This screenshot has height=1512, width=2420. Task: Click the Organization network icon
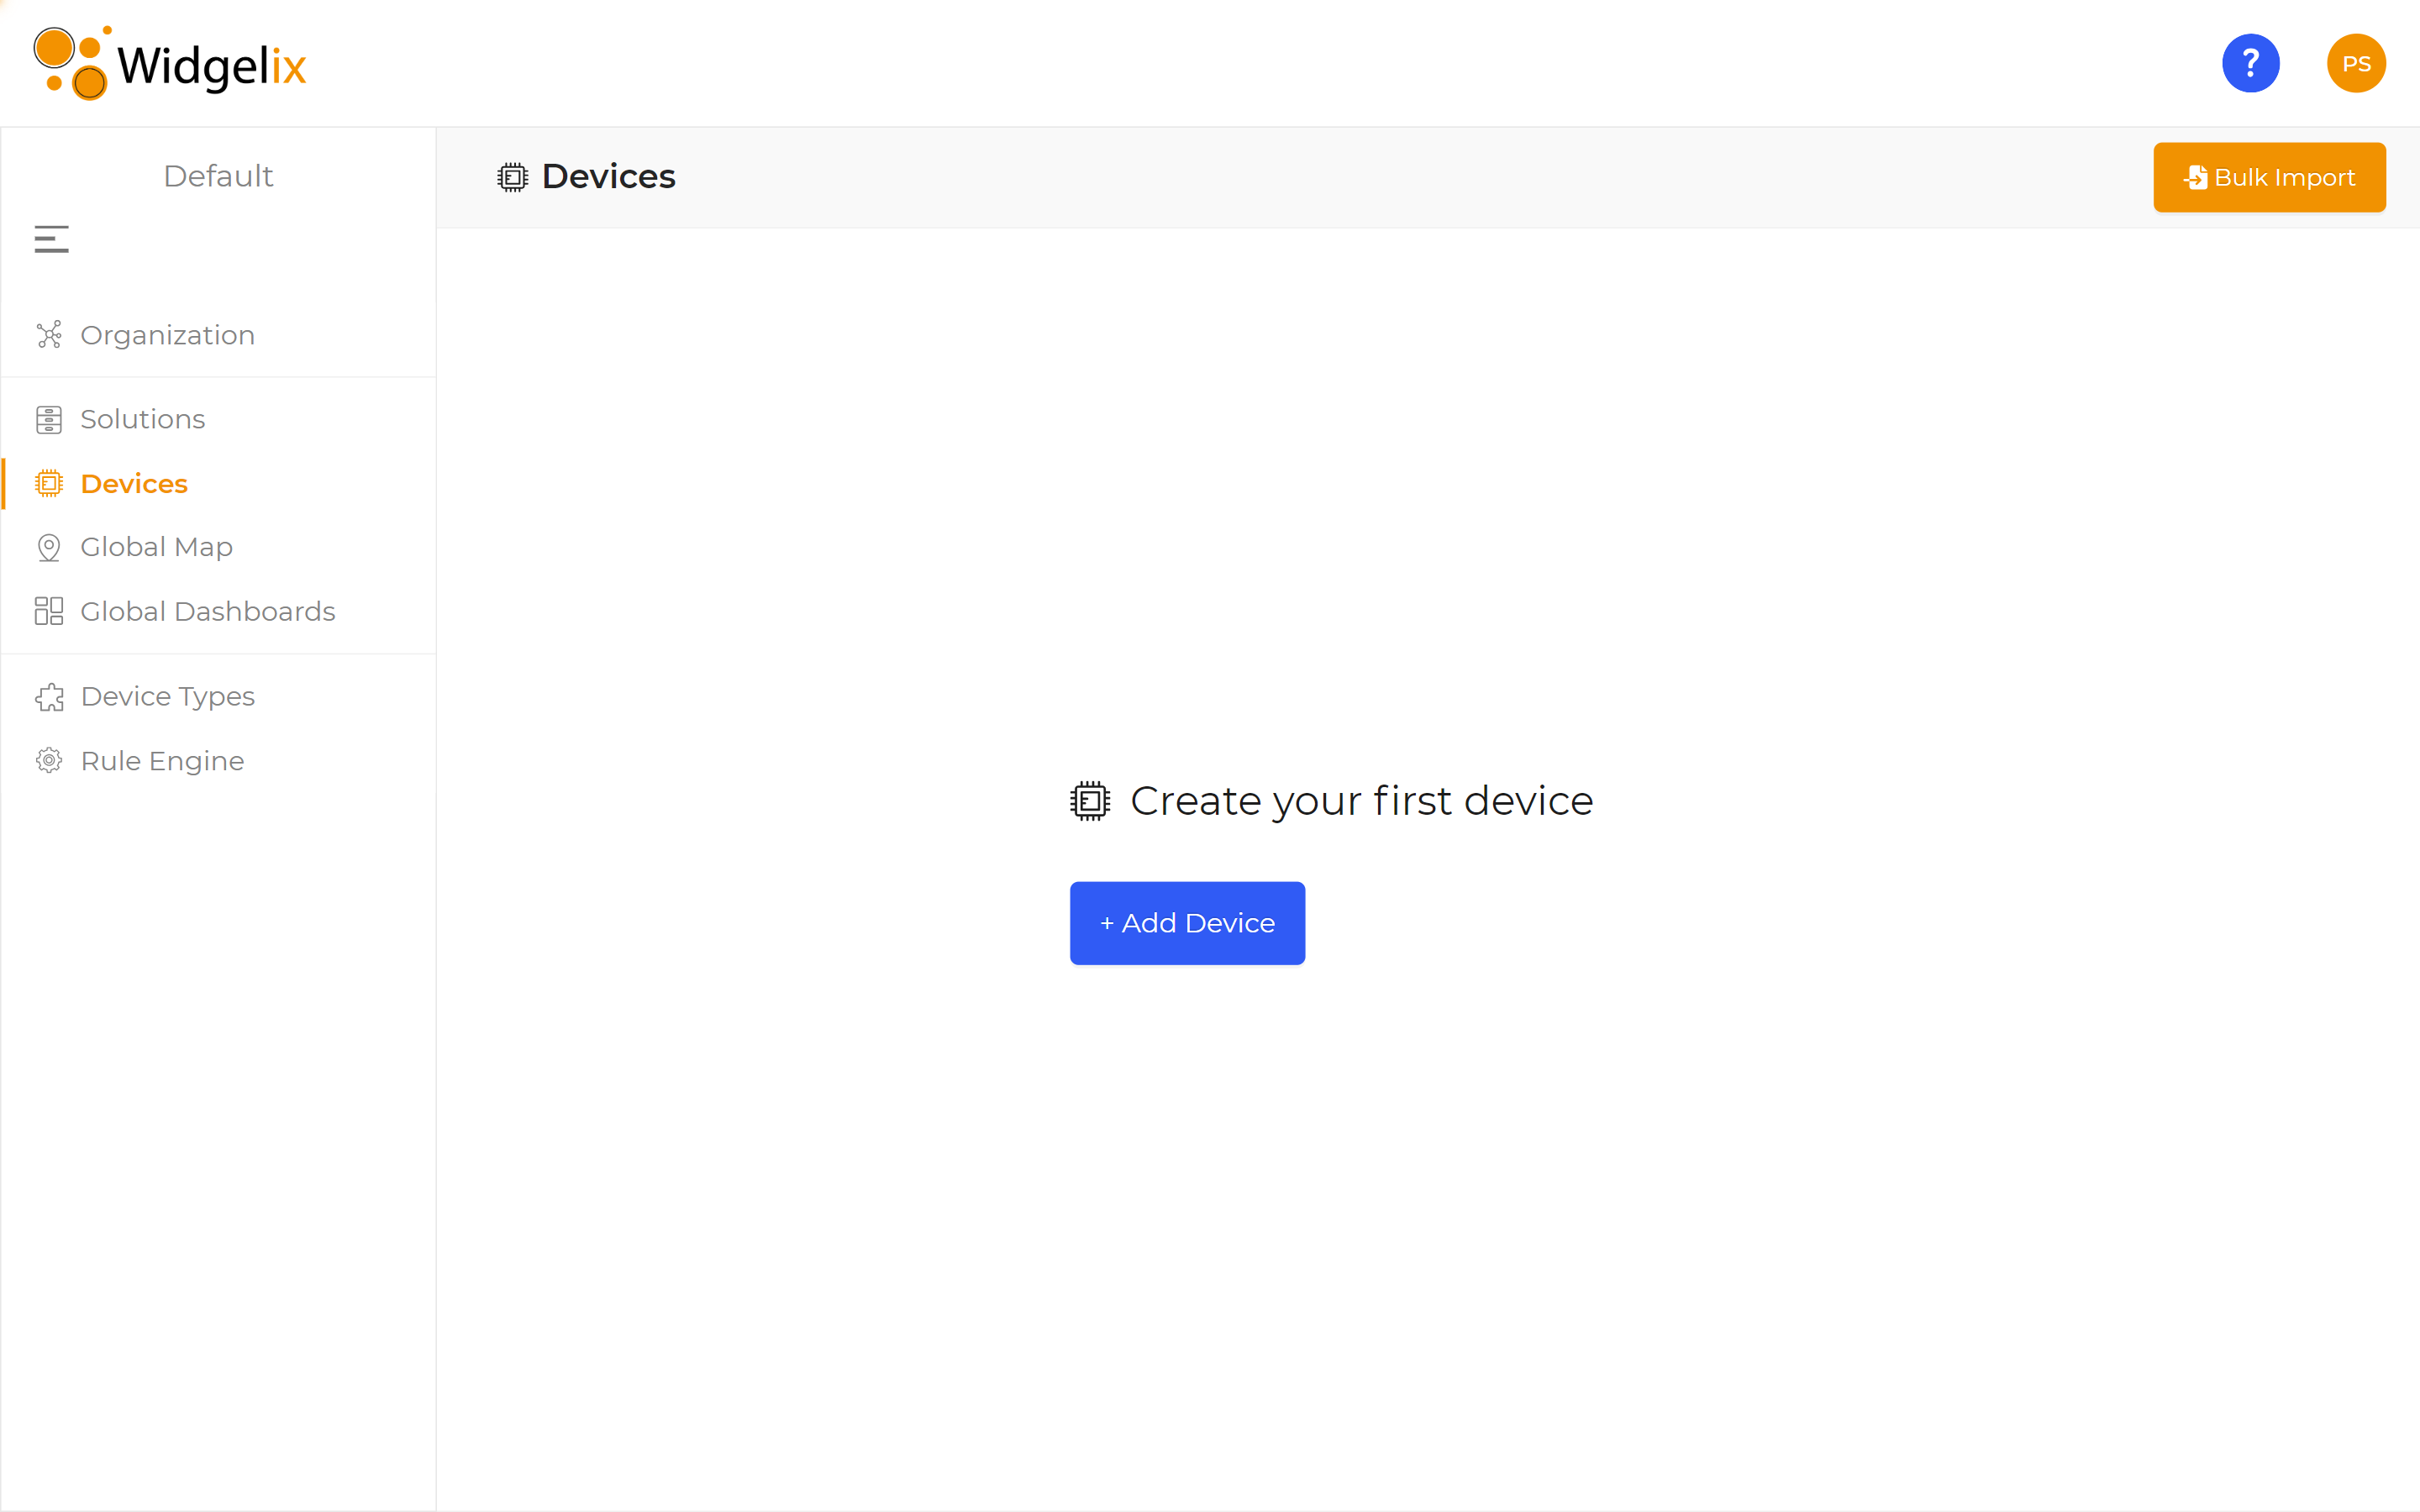[x=49, y=335]
